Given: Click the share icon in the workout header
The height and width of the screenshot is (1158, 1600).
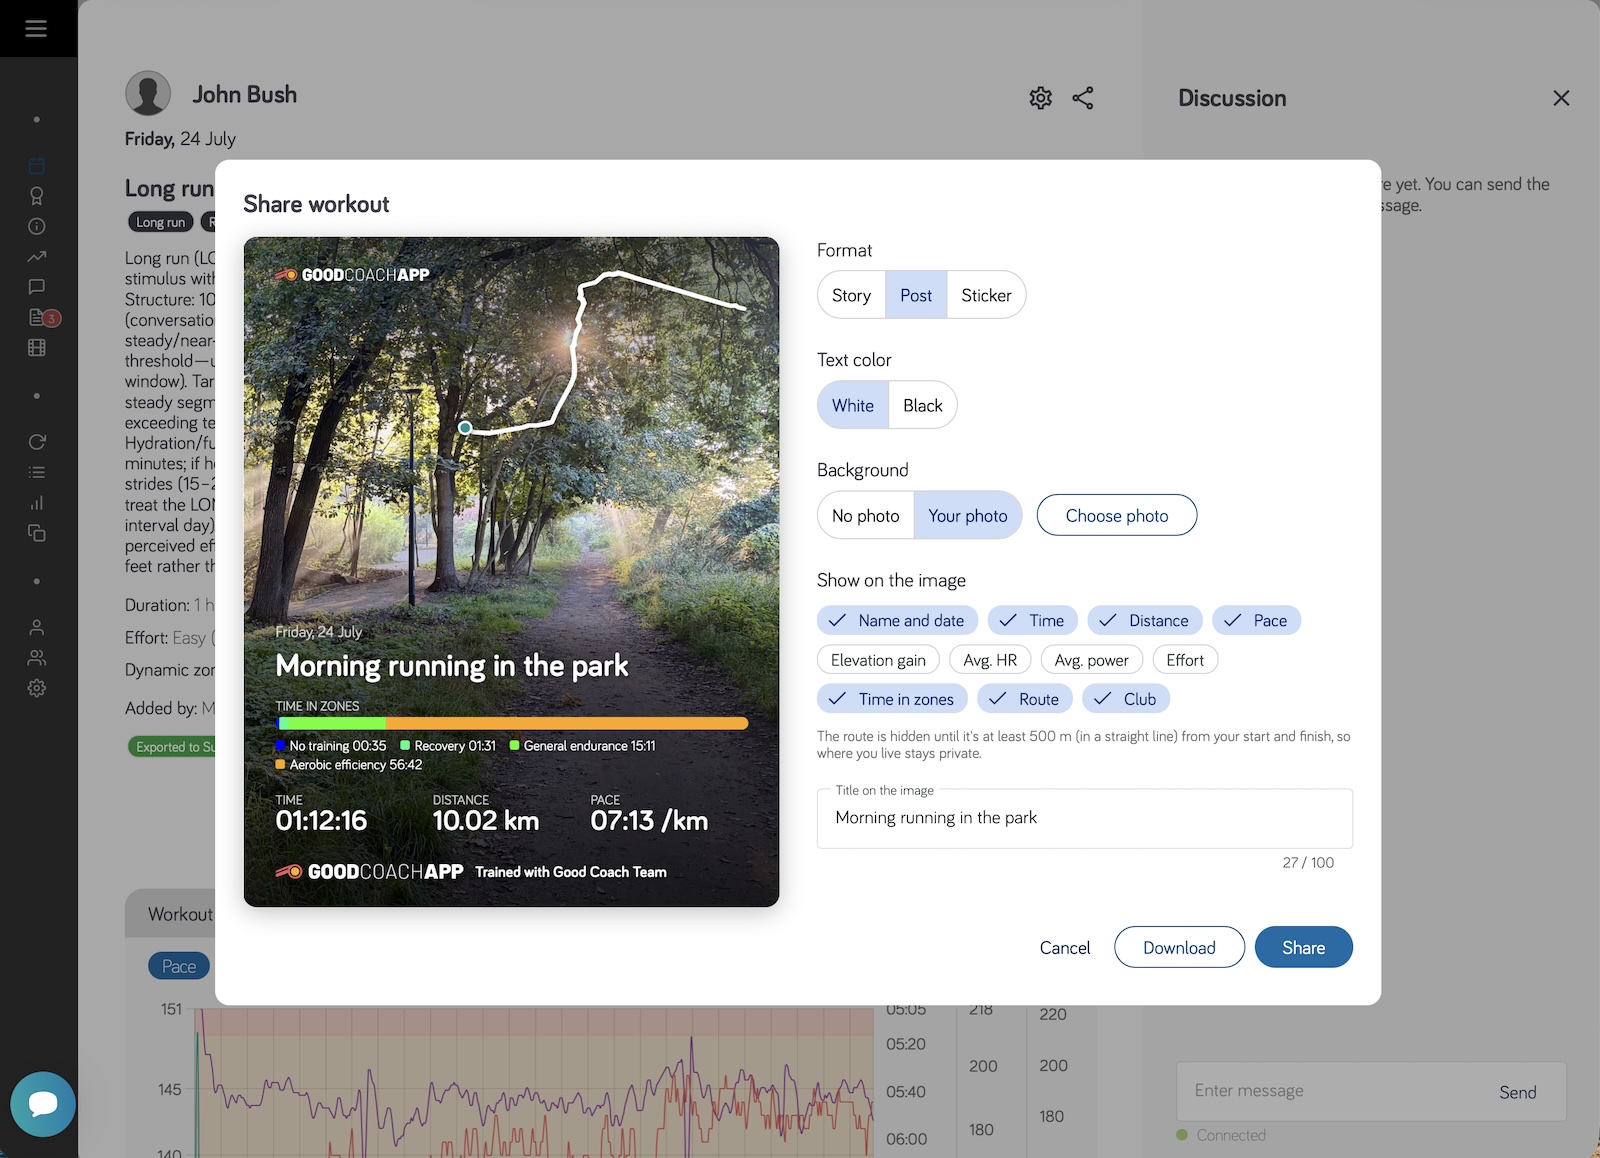Looking at the screenshot, I should click(1083, 98).
